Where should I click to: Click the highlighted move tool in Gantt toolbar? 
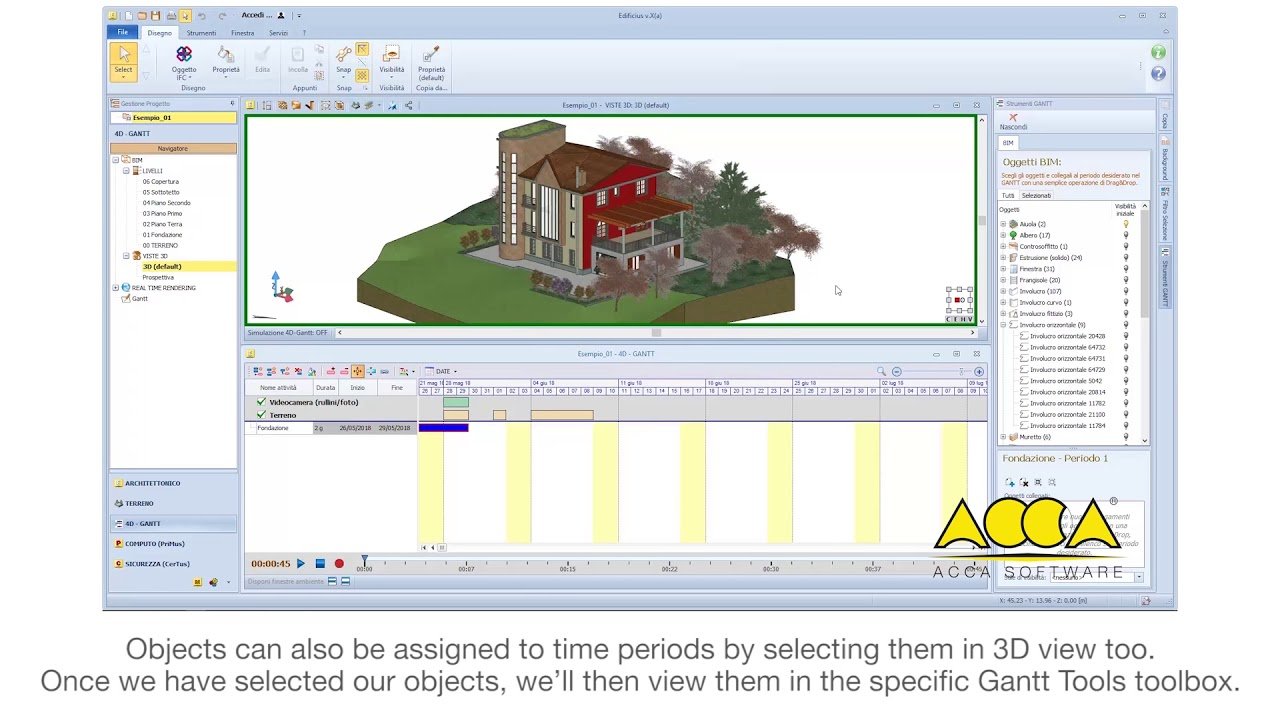[357, 371]
